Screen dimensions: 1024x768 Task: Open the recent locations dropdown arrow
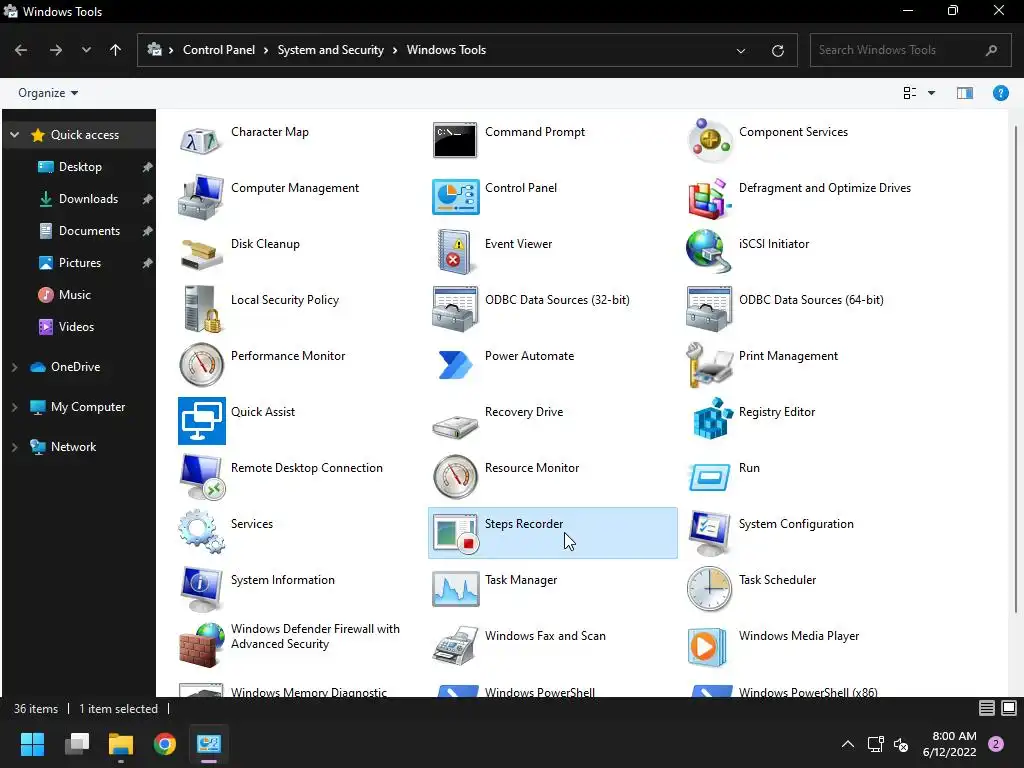pos(86,50)
